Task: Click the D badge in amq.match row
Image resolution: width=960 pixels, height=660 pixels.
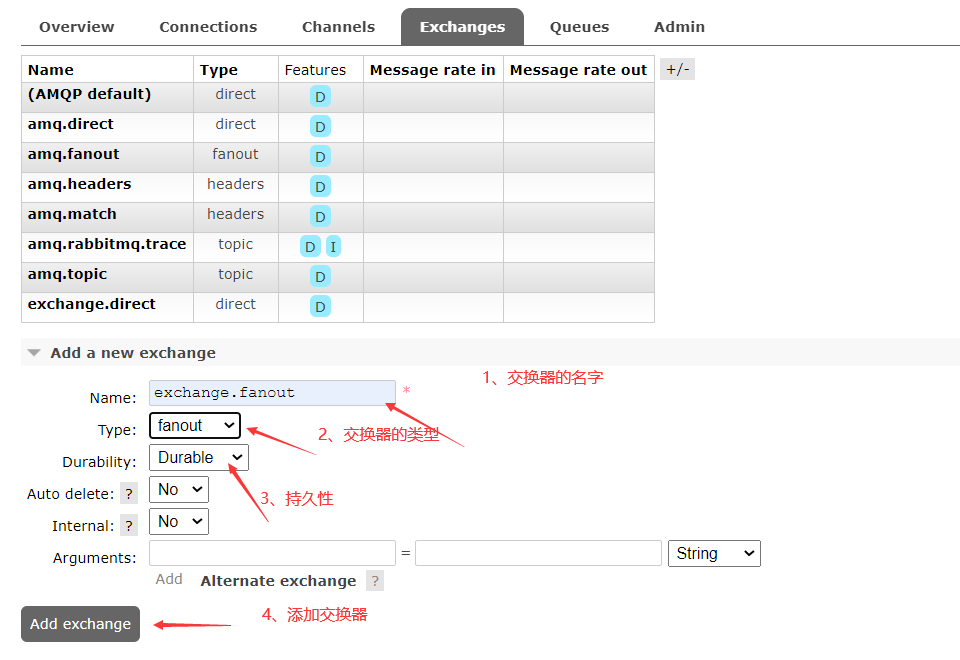Action: [320, 217]
